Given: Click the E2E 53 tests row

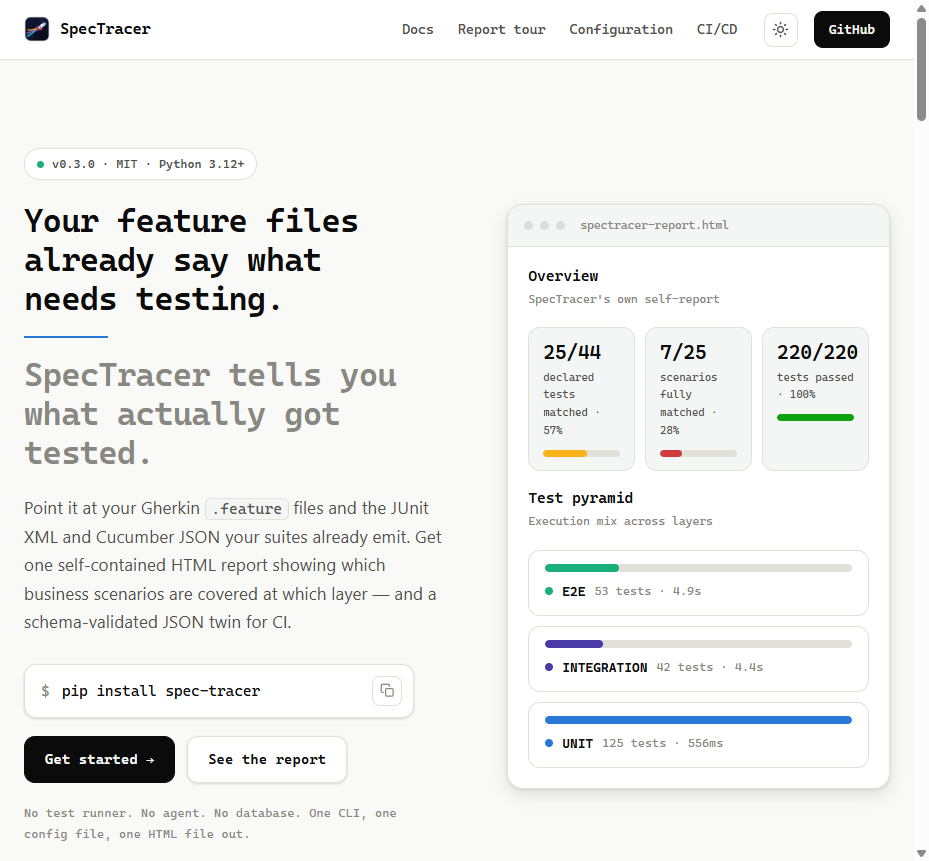Looking at the screenshot, I should (x=699, y=583).
